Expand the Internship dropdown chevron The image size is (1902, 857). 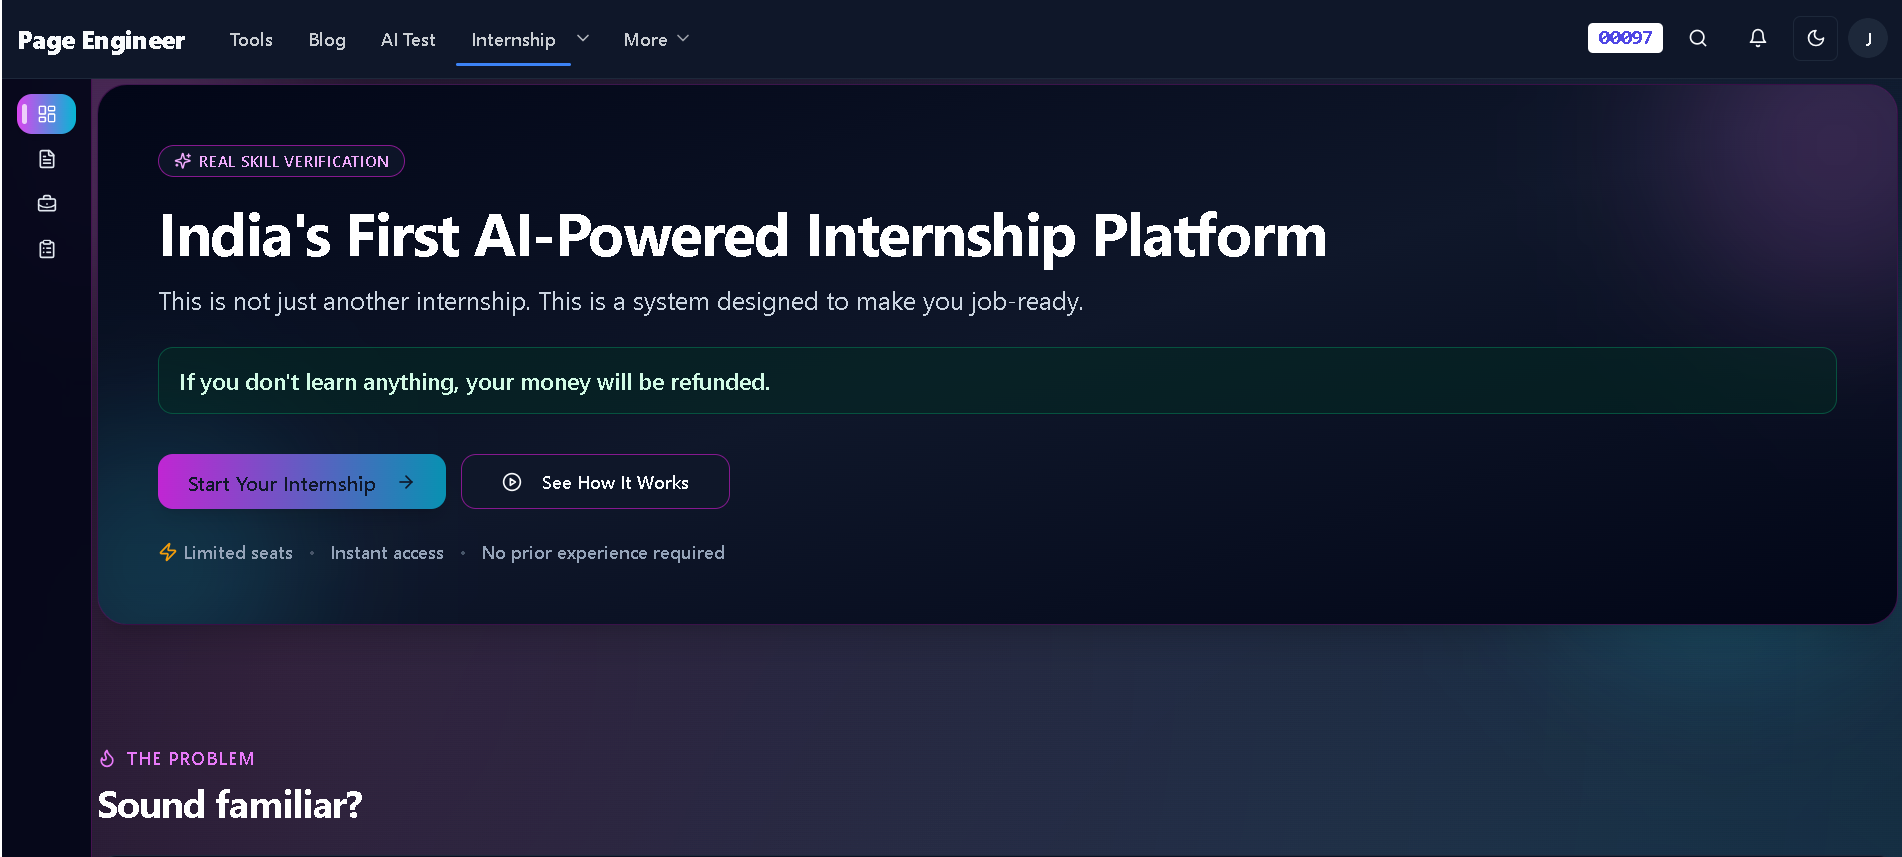point(583,39)
